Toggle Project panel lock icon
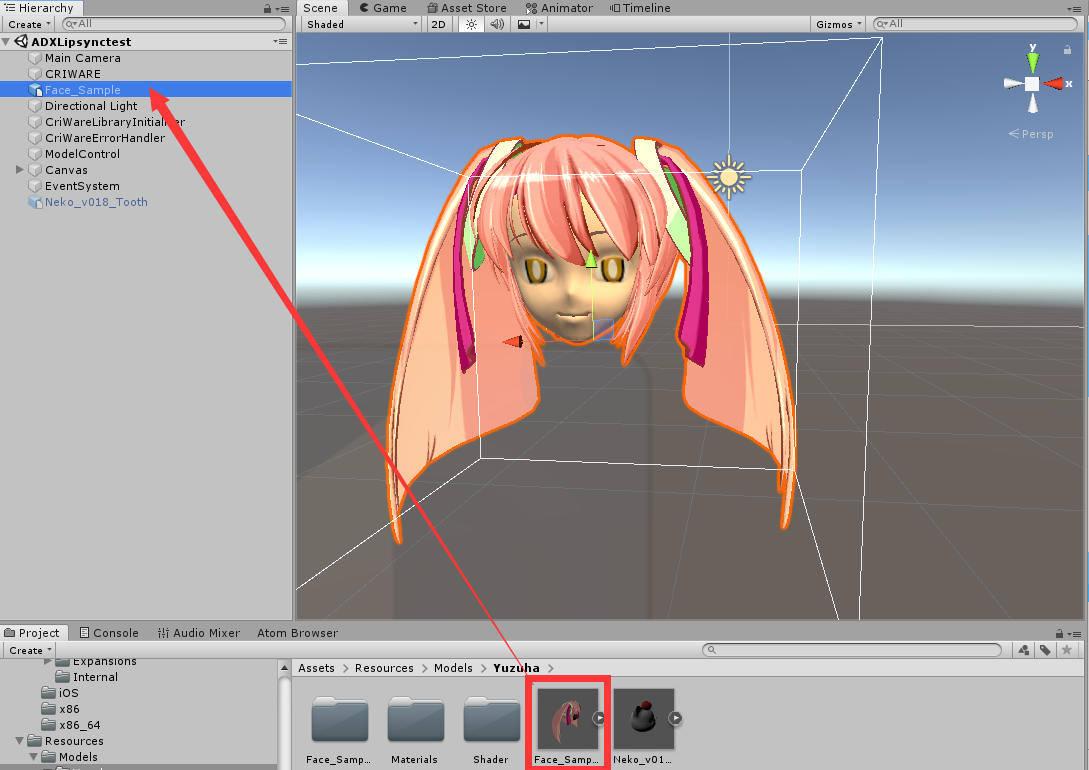This screenshot has width=1089, height=770. click(x=1059, y=634)
